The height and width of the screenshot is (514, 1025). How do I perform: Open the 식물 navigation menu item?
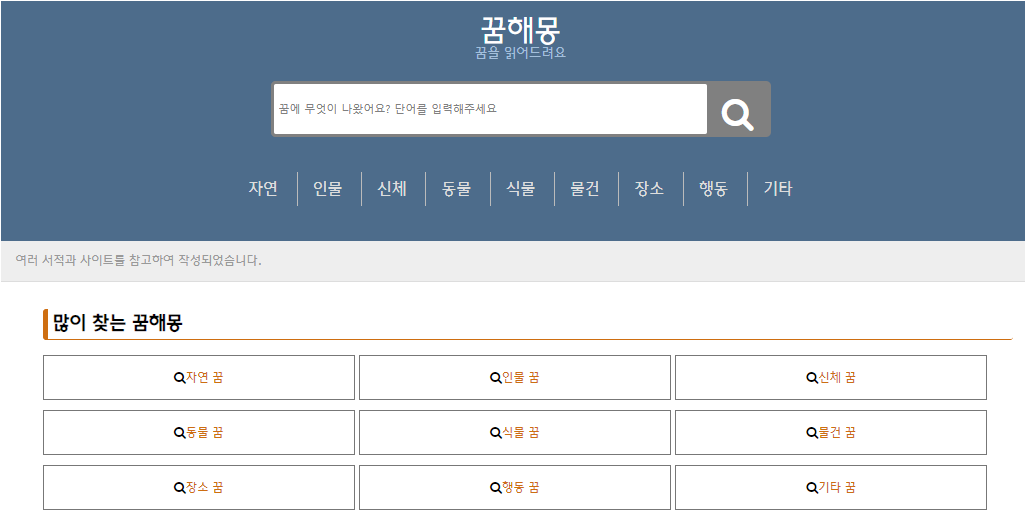point(521,188)
